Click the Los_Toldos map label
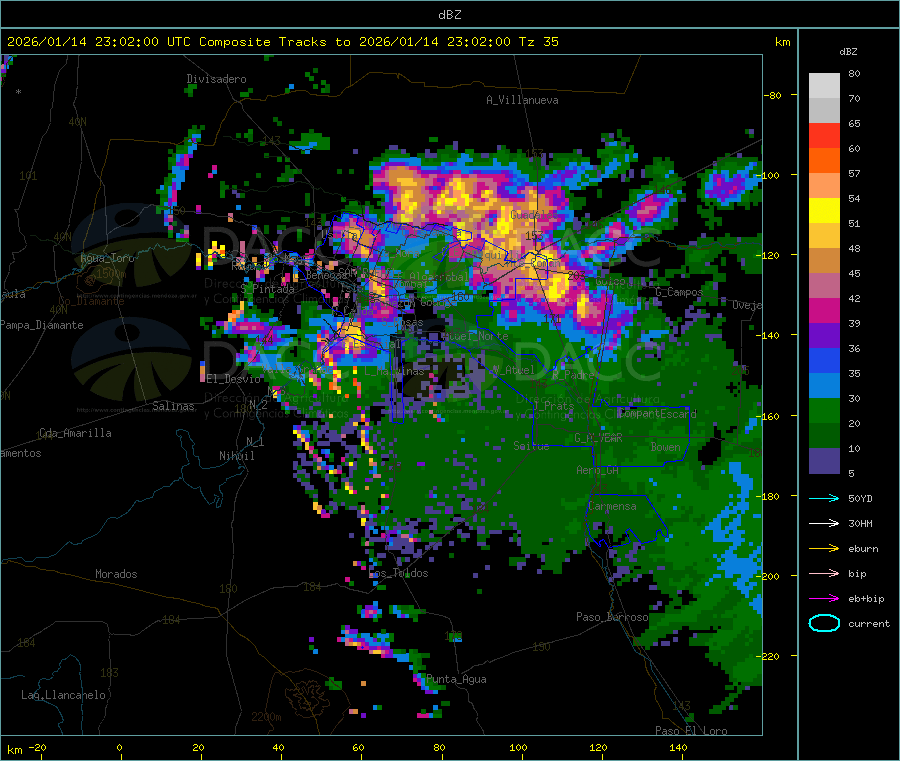 tap(398, 573)
